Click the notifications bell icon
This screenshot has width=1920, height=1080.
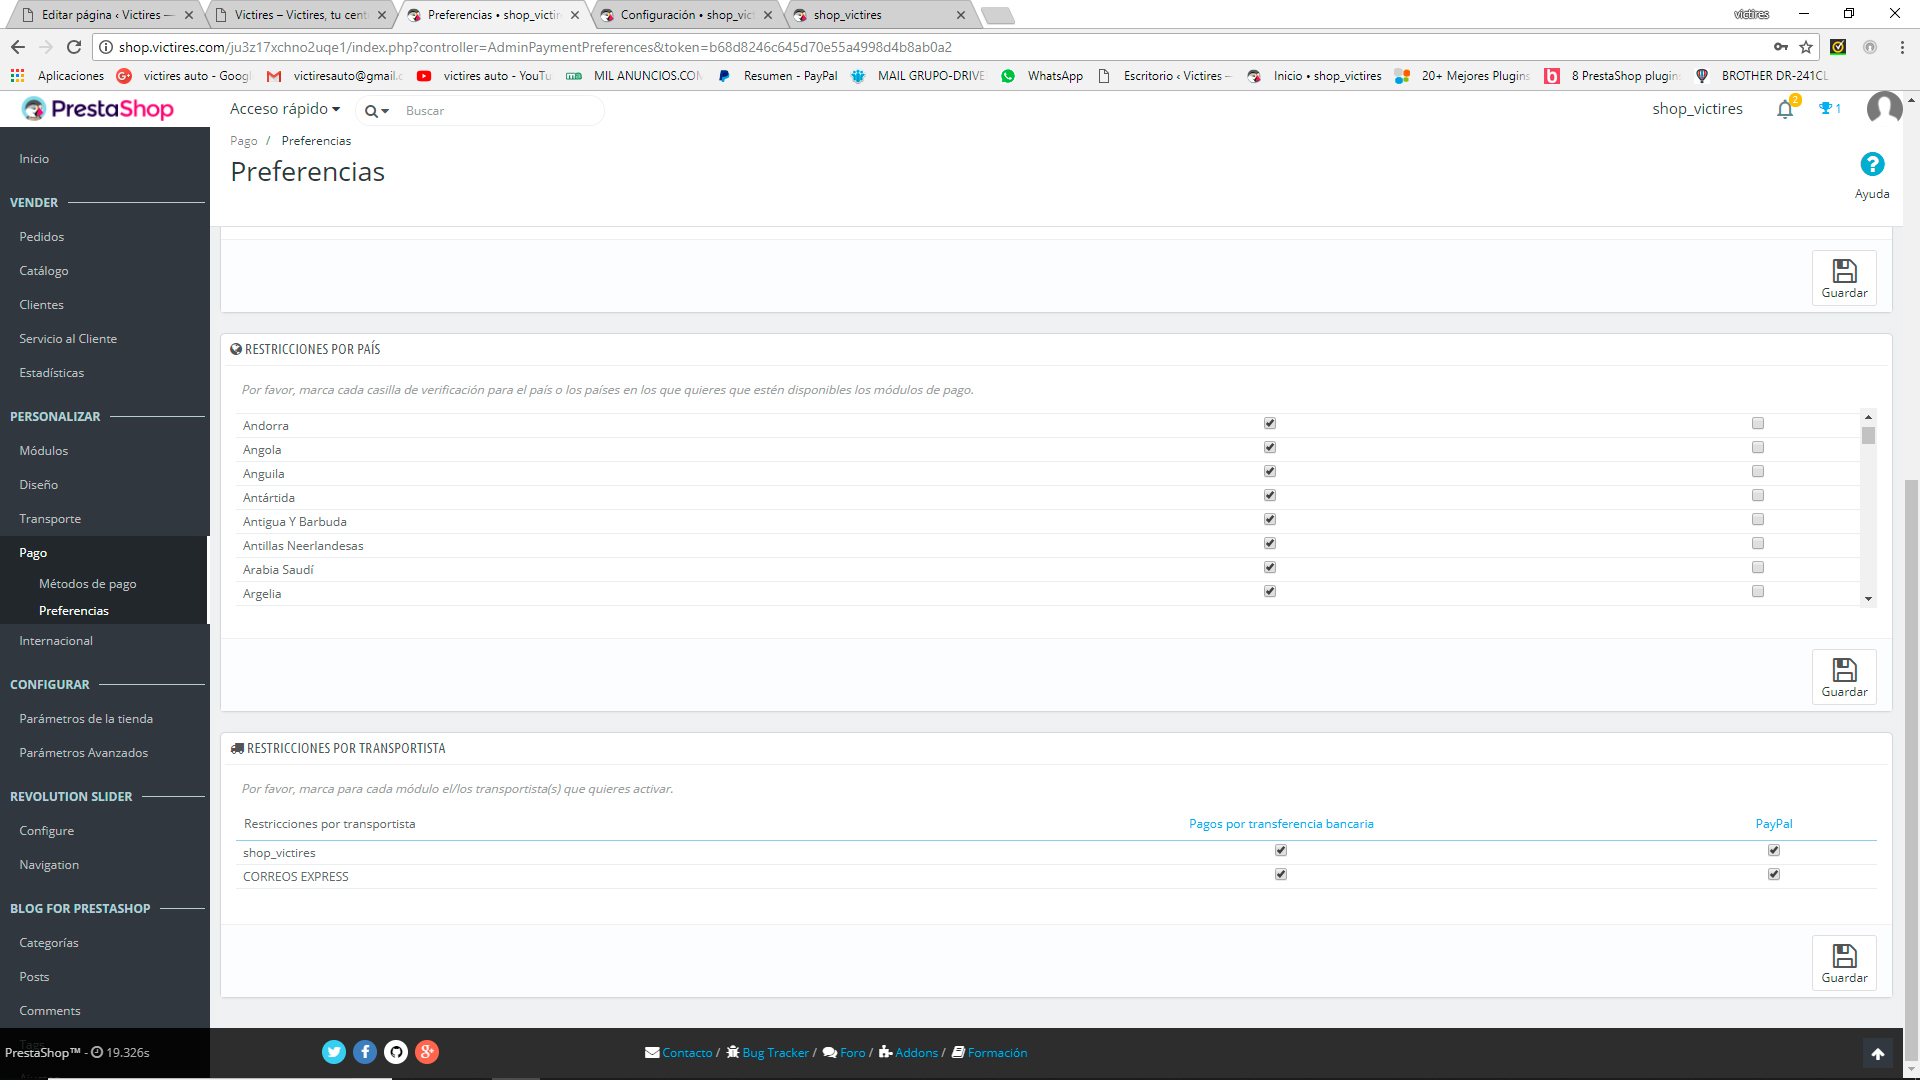click(x=1784, y=110)
